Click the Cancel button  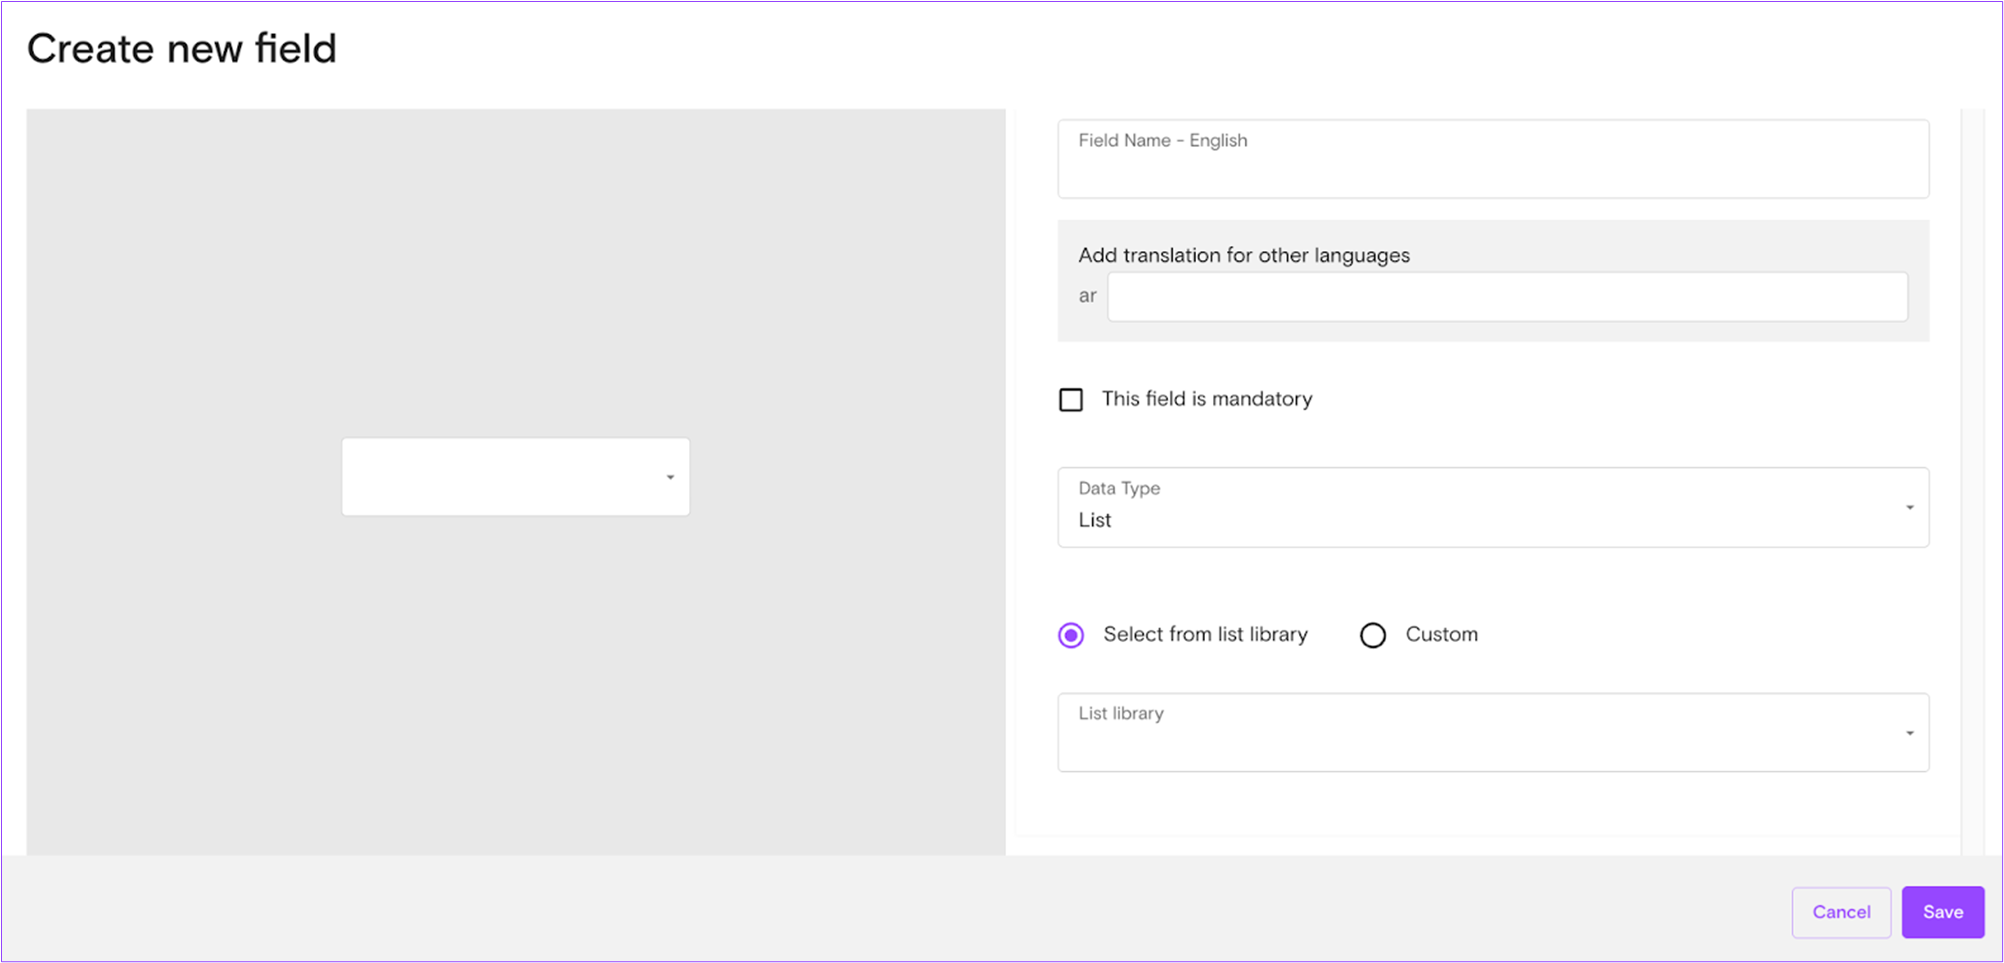click(1841, 911)
